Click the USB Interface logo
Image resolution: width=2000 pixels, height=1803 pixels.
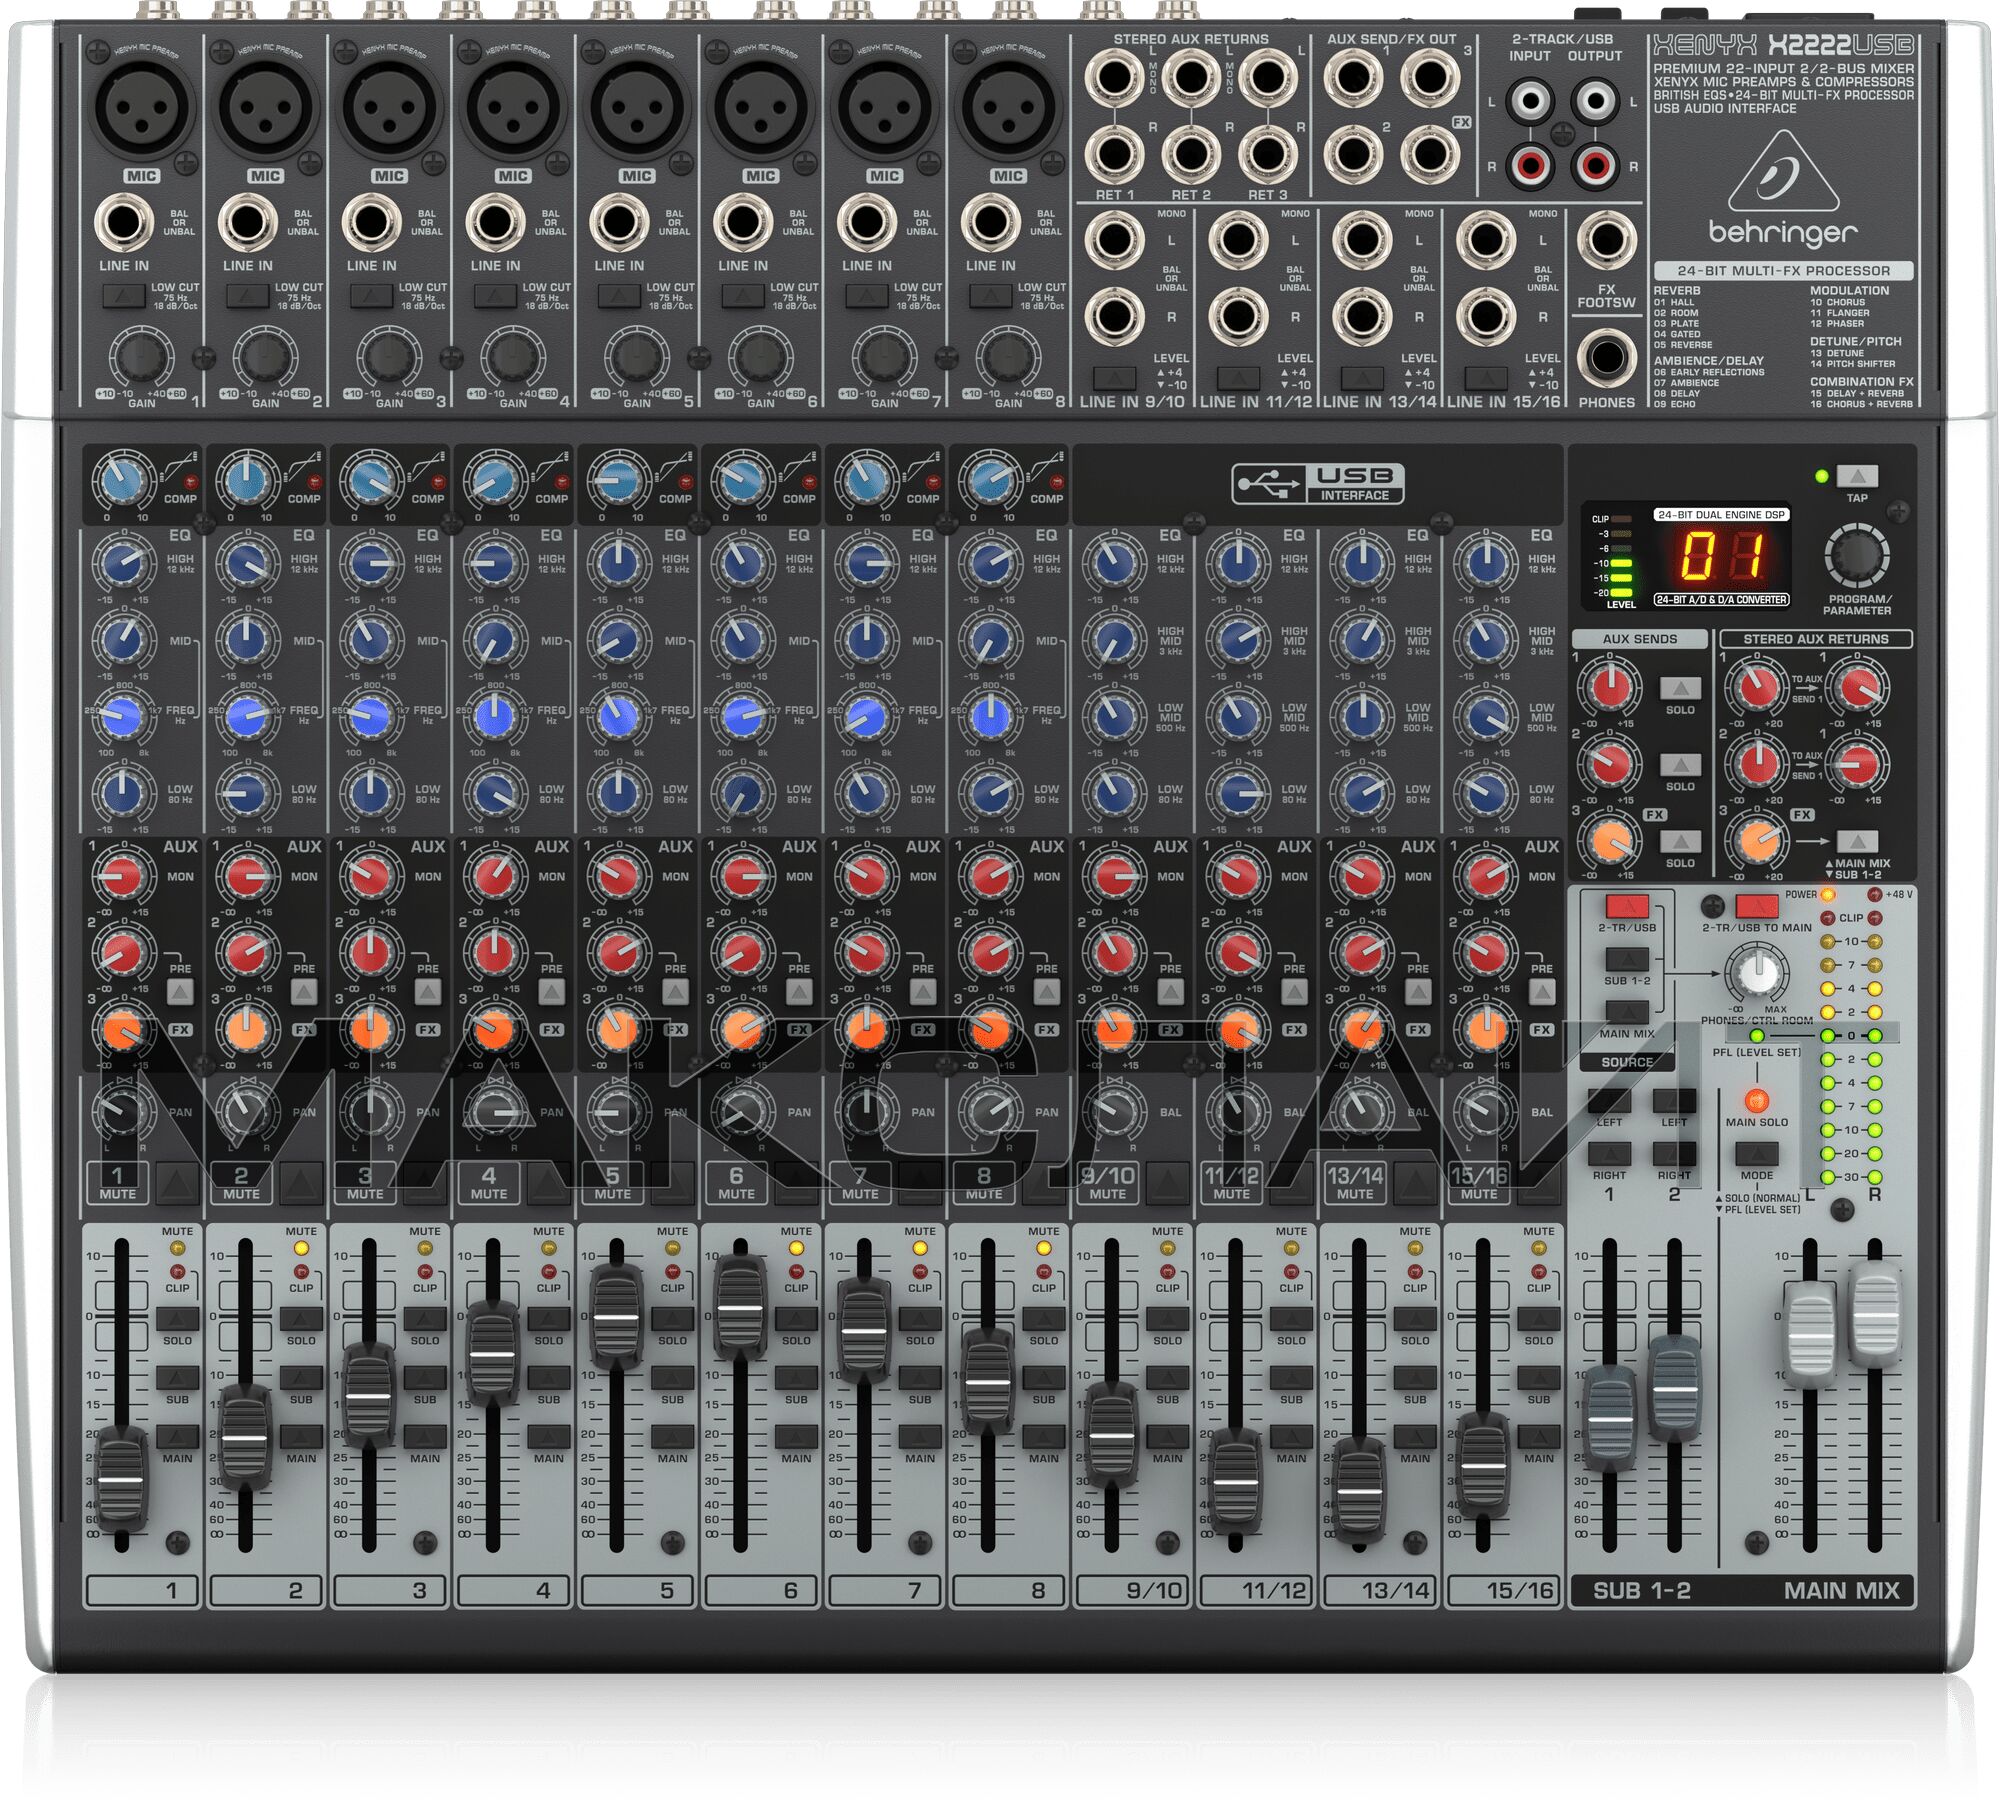click(1318, 484)
